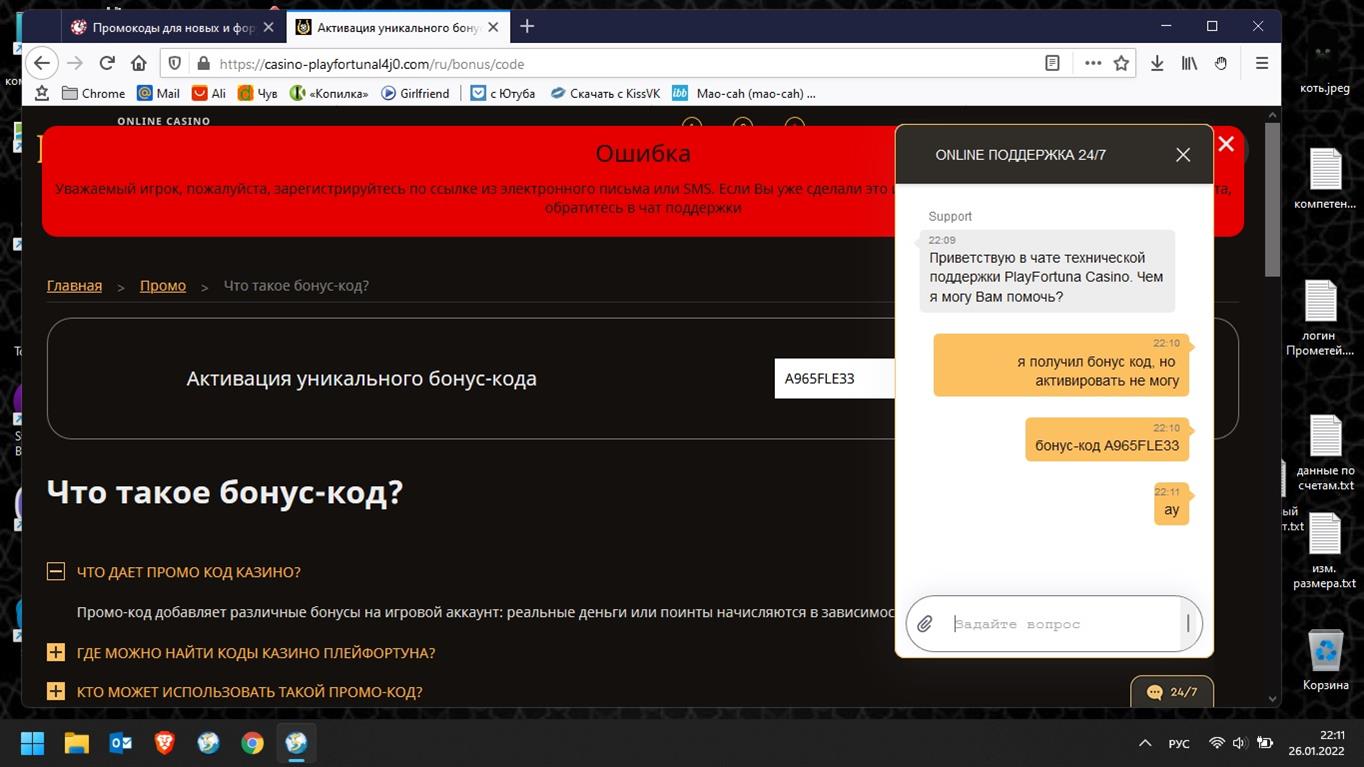This screenshot has width=1364, height=767.
Task: Open Brave browser from taskbar
Action: click(x=164, y=743)
